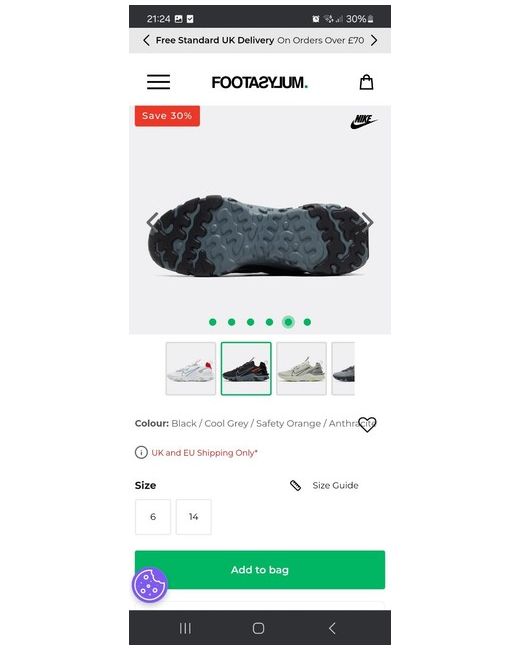Show previous product image with left chevron
The height and width of the screenshot is (650, 520).
(x=153, y=221)
